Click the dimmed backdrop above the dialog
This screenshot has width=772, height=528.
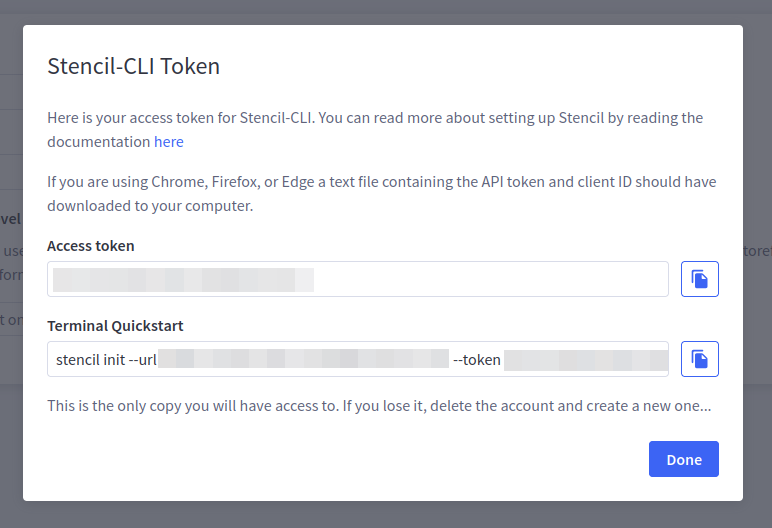point(385,11)
